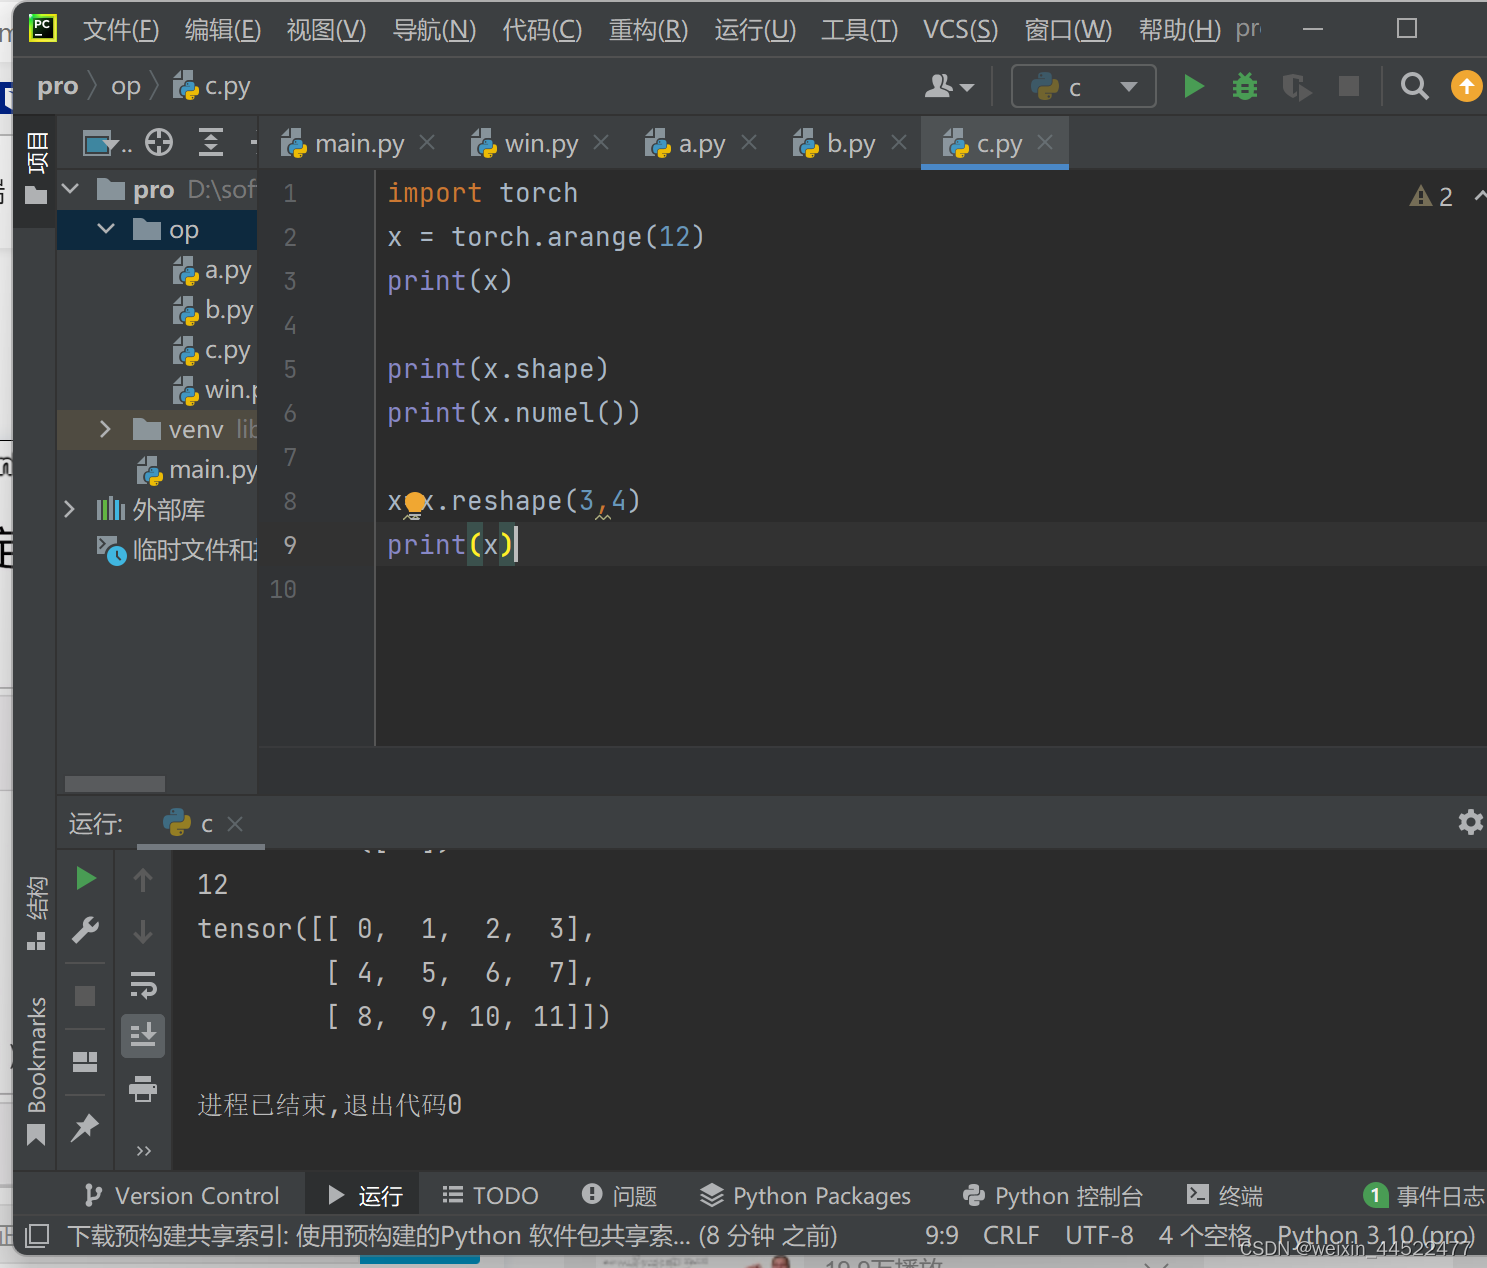Run with coverage shield icon
This screenshot has height=1268, width=1487.
tap(1297, 87)
